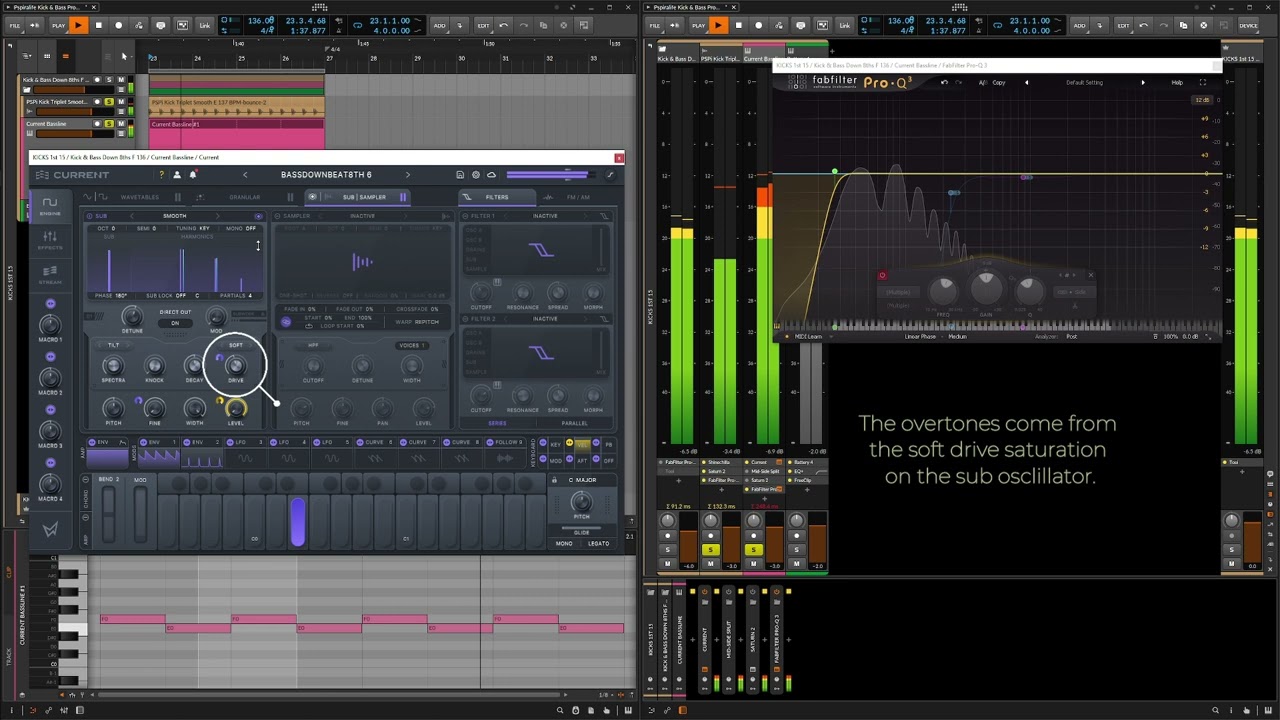This screenshot has height=720, width=1280.
Task: Solo the Current Bassline track
Action: click(110, 124)
